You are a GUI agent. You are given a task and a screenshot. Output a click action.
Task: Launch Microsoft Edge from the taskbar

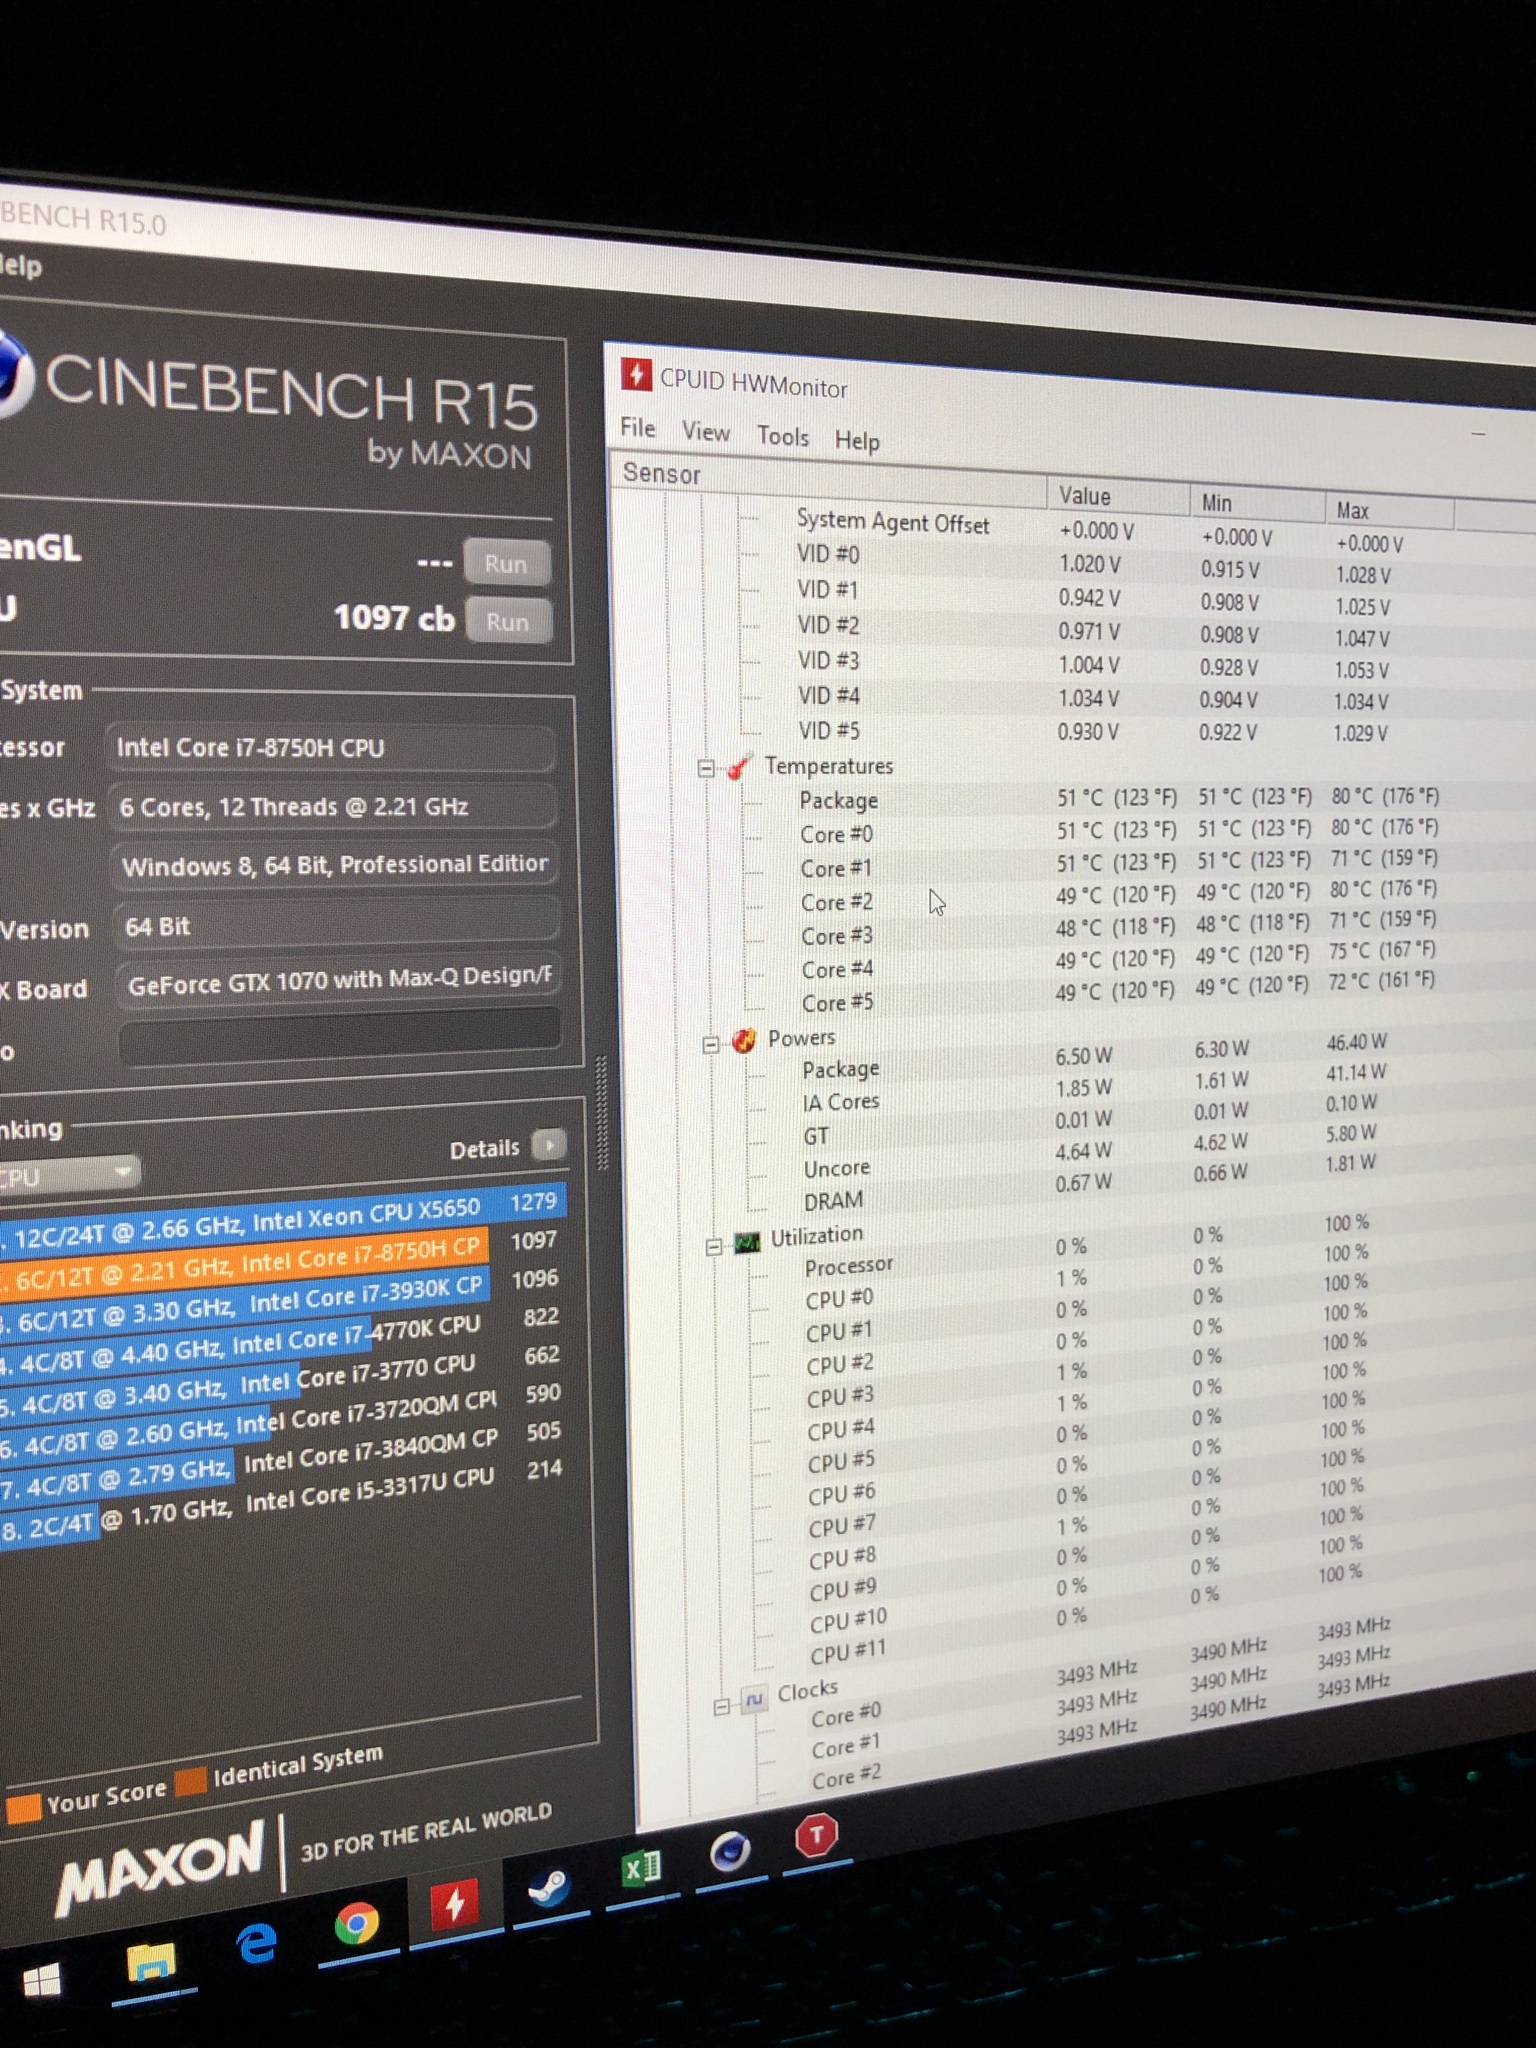(256, 1945)
